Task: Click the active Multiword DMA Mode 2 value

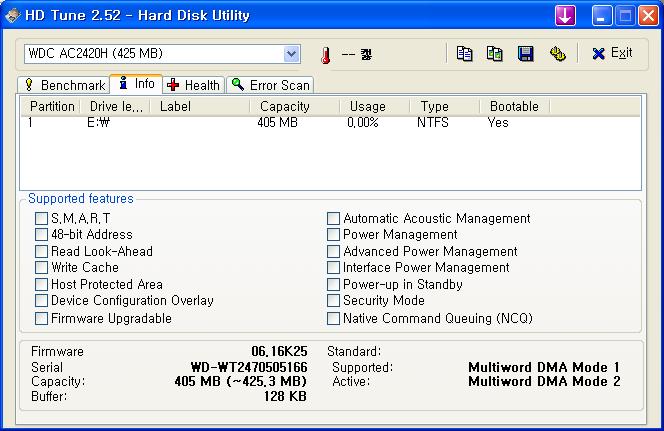Action: 544,381
